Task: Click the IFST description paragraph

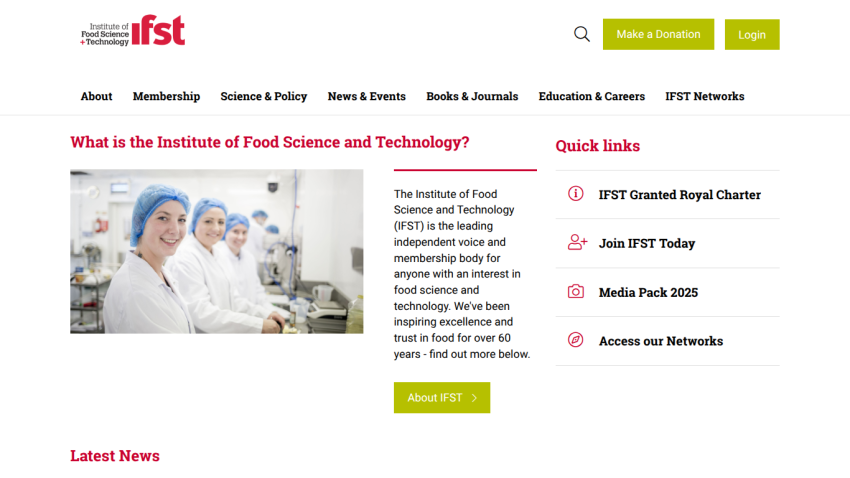Action: pos(462,274)
